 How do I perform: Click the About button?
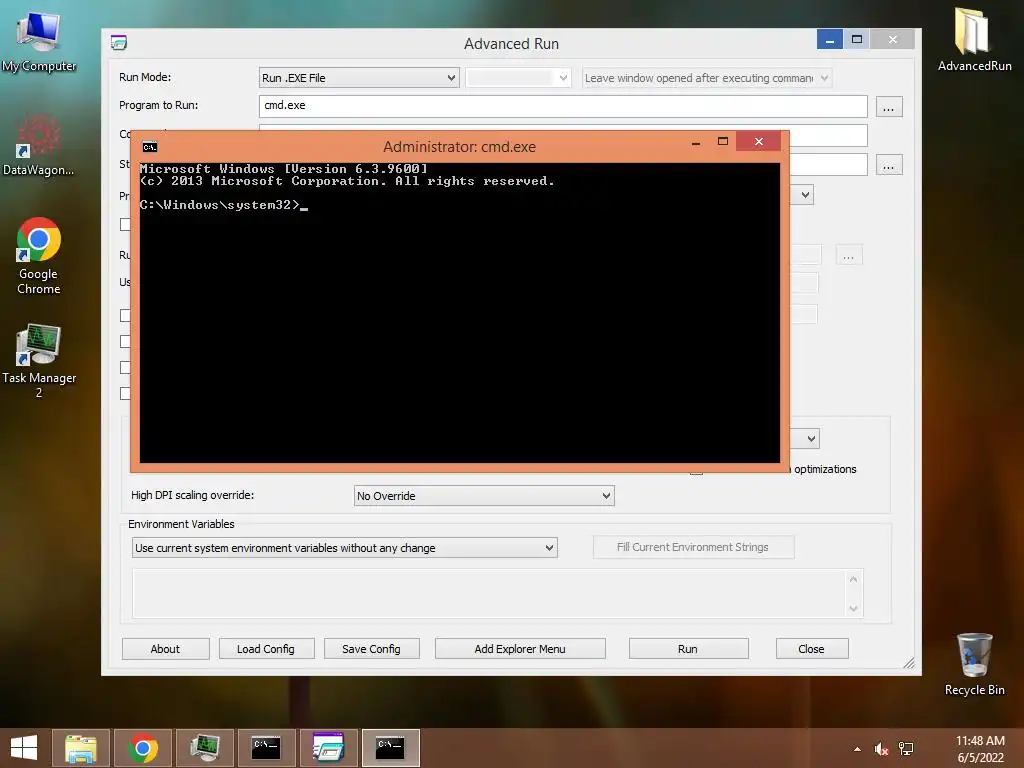coord(165,648)
